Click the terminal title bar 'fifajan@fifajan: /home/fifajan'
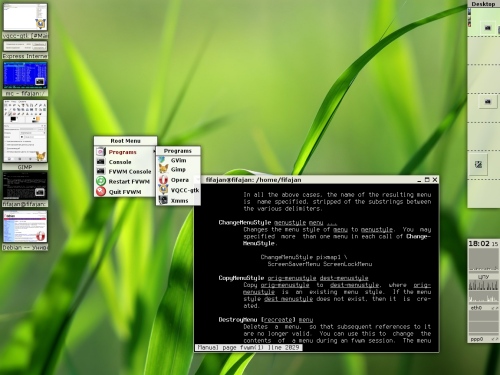 [x=253, y=180]
